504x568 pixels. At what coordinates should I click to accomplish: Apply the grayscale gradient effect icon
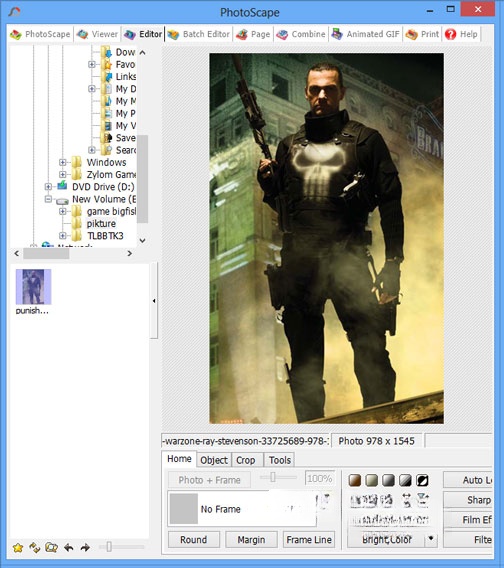pyautogui.click(x=388, y=480)
